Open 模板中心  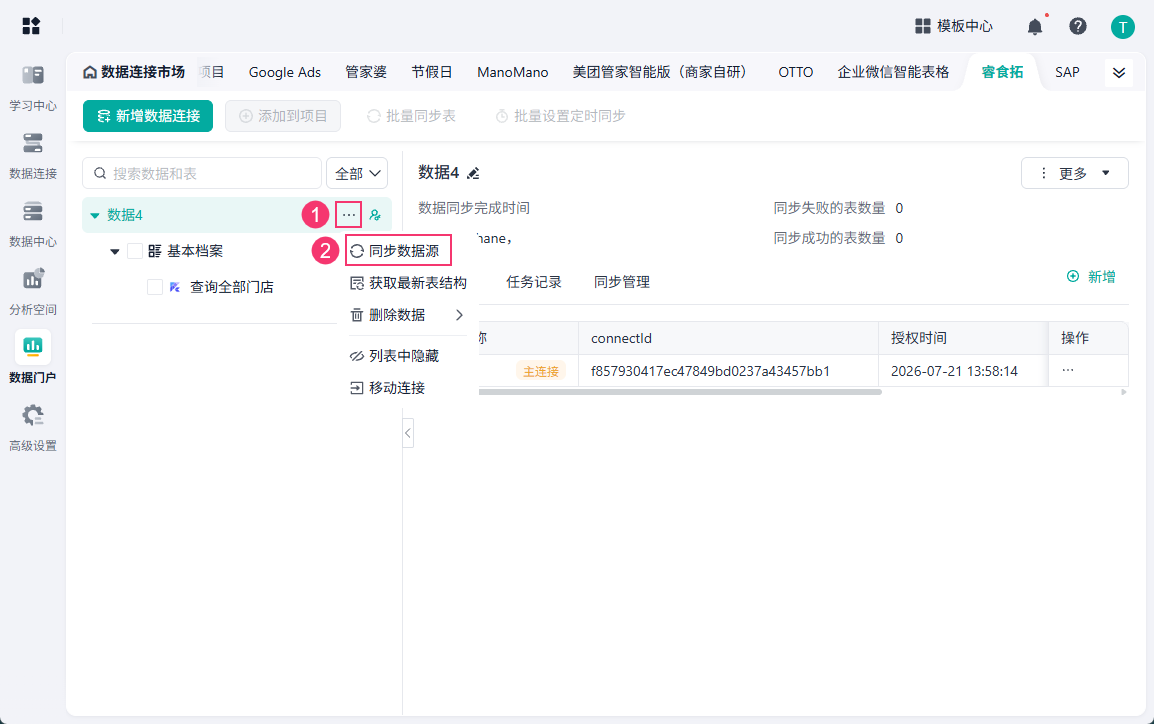coord(954,26)
